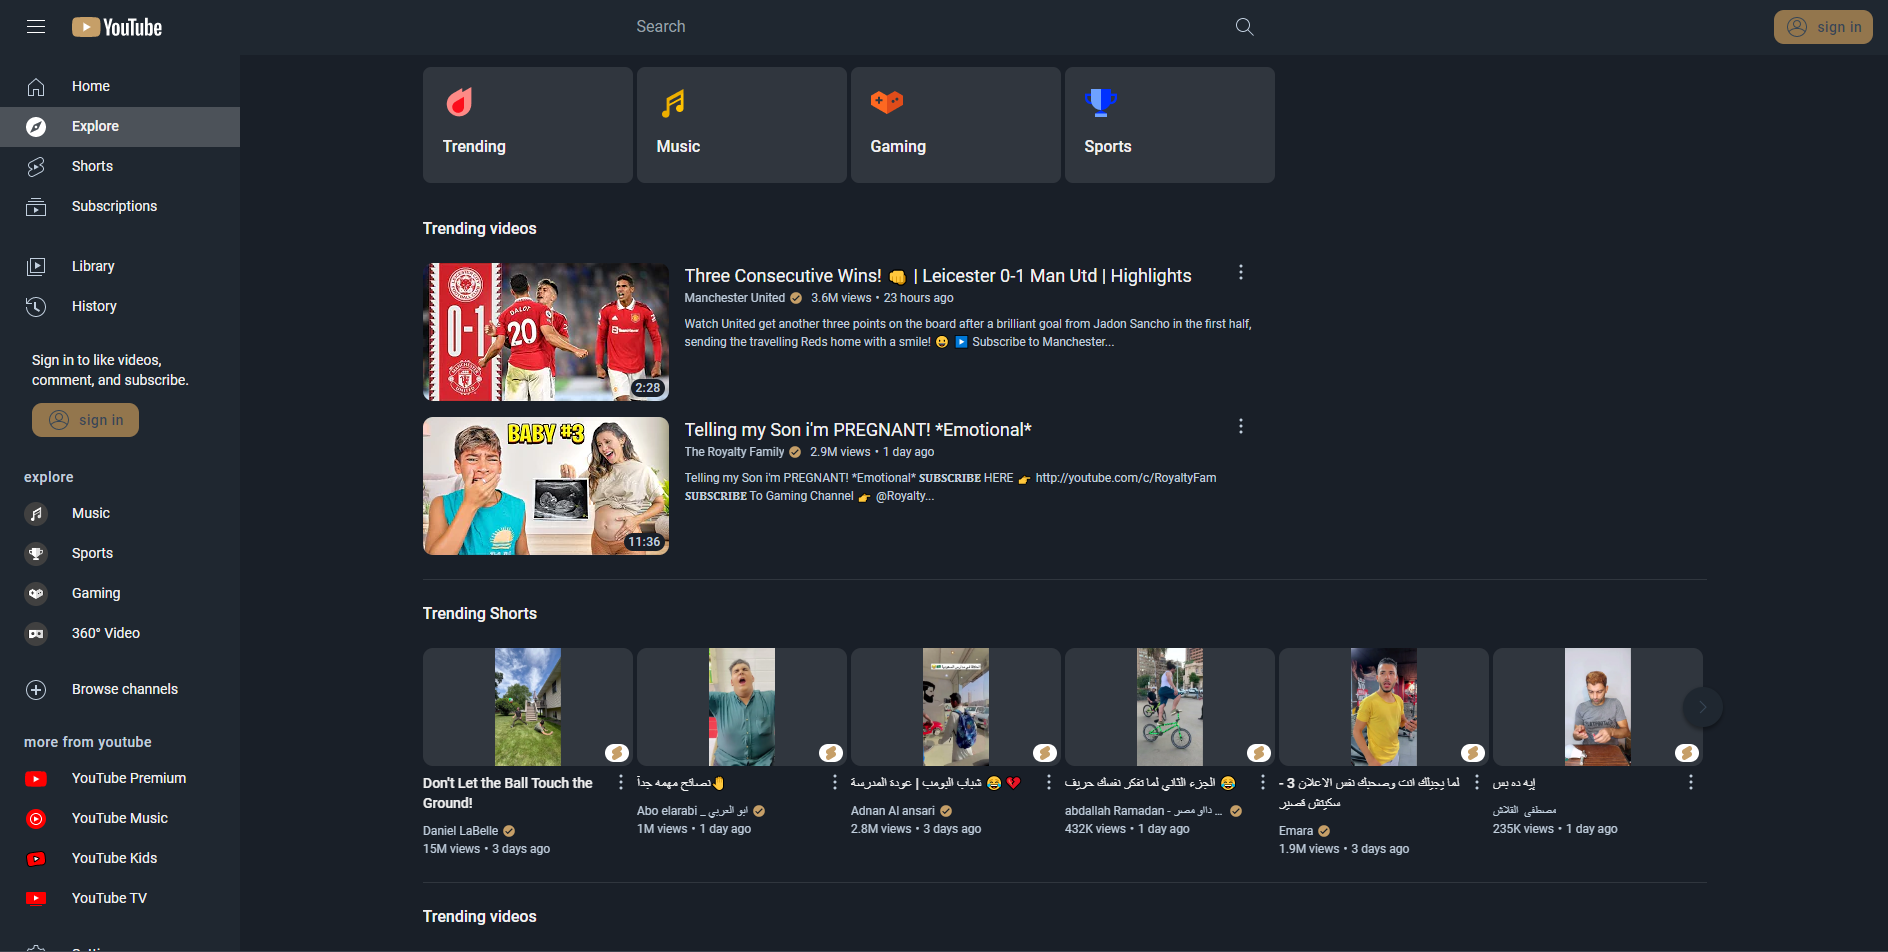Select Shorts in the sidebar
The image size is (1888, 952).
120,167
